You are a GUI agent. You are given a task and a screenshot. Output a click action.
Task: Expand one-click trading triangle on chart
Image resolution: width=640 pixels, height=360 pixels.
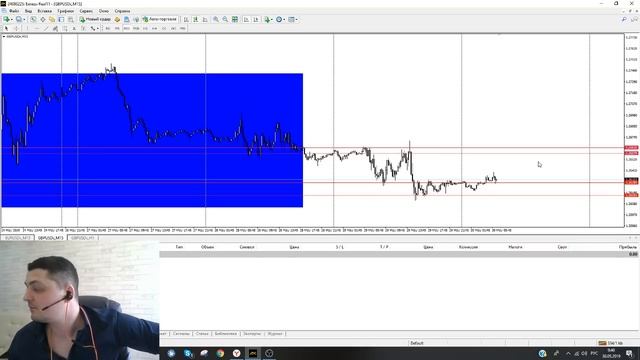[4, 36]
